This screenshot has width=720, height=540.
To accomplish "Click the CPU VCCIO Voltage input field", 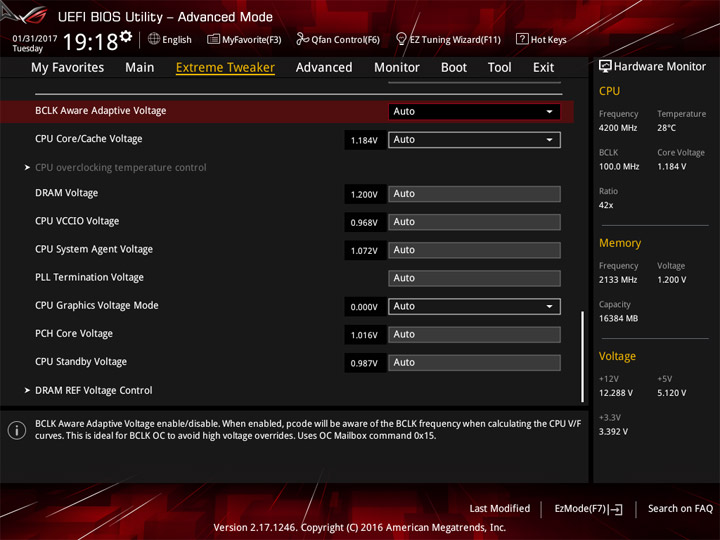I will (474, 222).
